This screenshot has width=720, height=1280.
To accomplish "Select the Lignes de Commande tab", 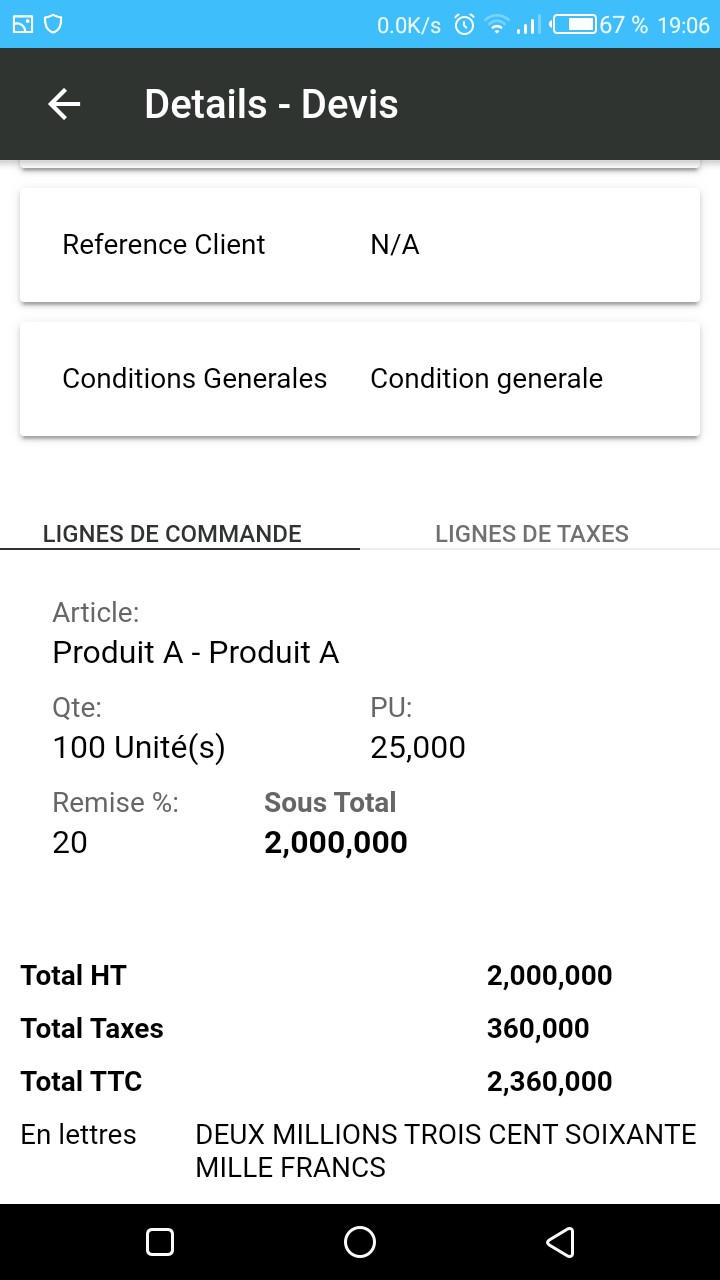I will [x=172, y=533].
